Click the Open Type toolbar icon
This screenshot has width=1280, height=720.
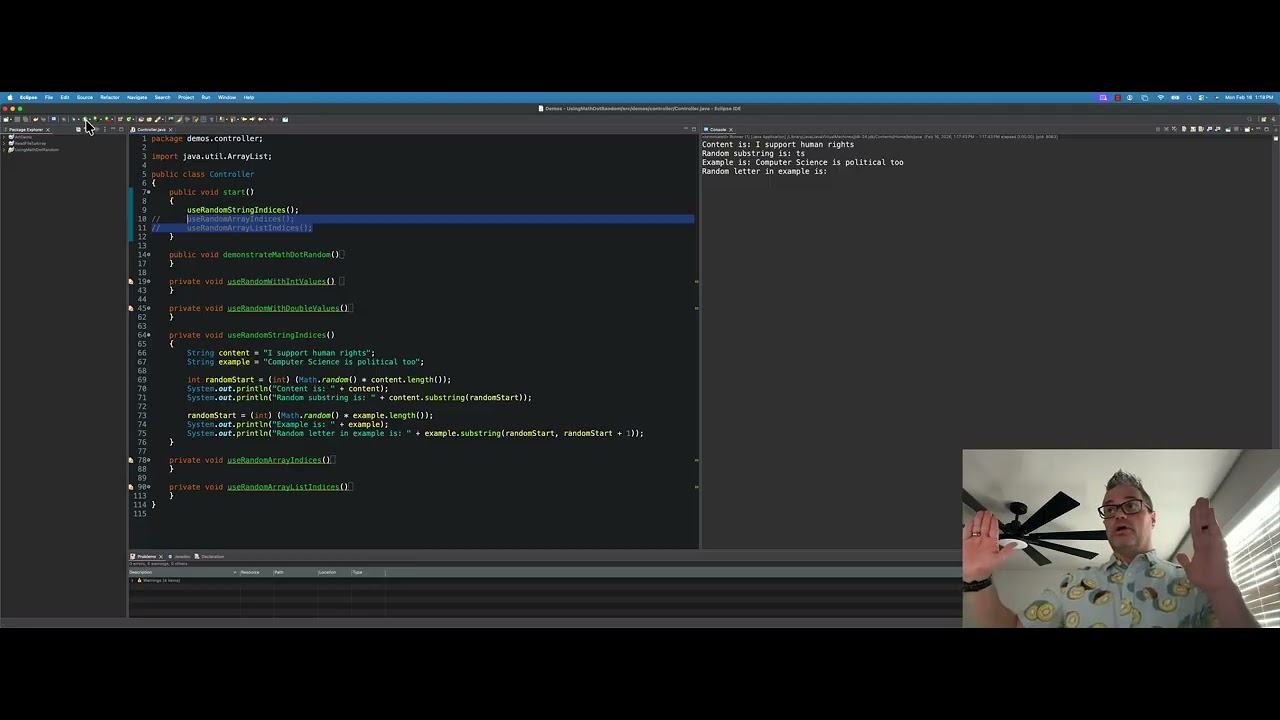[141, 119]
